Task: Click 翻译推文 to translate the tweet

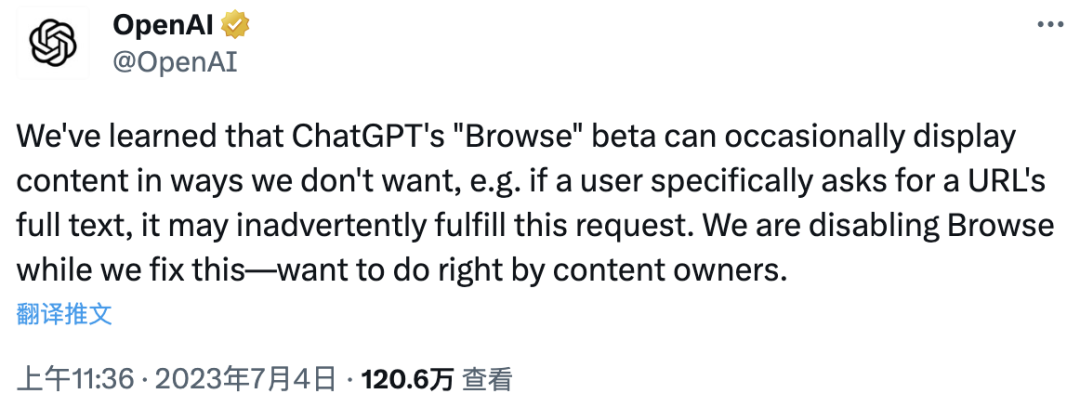Action: [x=64, y=315]
